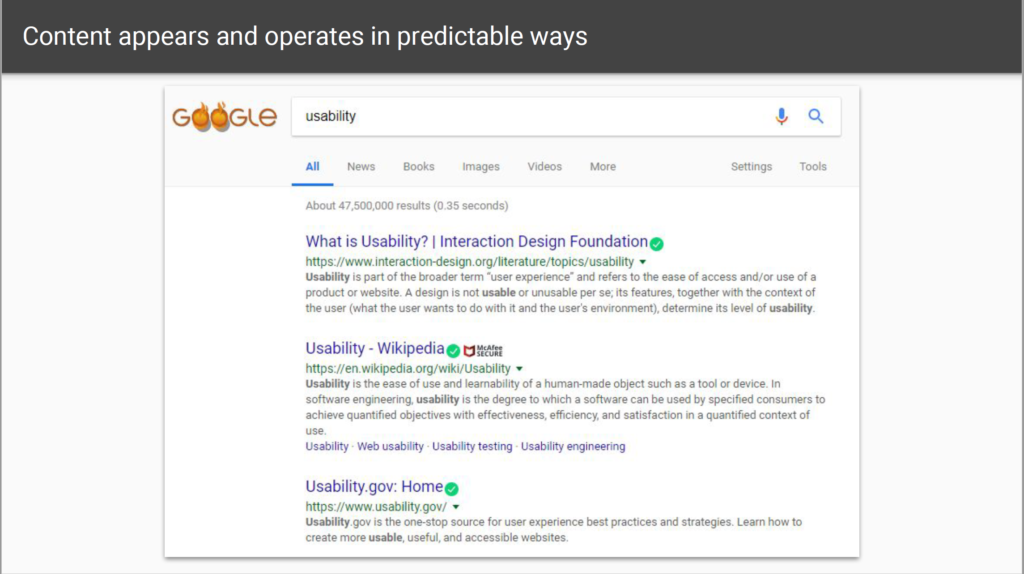Open the Books results tab

pyautogui.click(x=419, y=167)
